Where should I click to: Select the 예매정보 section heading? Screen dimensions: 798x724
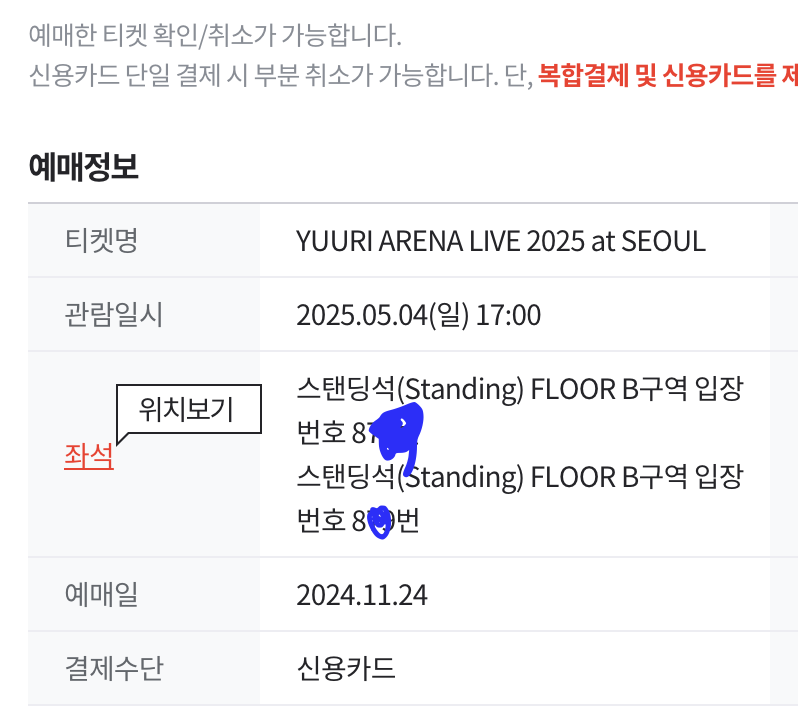click(83, 166)
